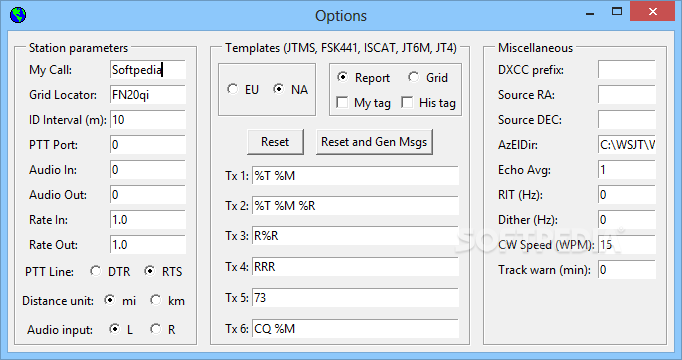
Task: Click the Dither (Hz) field
Action: coord(627,220)
